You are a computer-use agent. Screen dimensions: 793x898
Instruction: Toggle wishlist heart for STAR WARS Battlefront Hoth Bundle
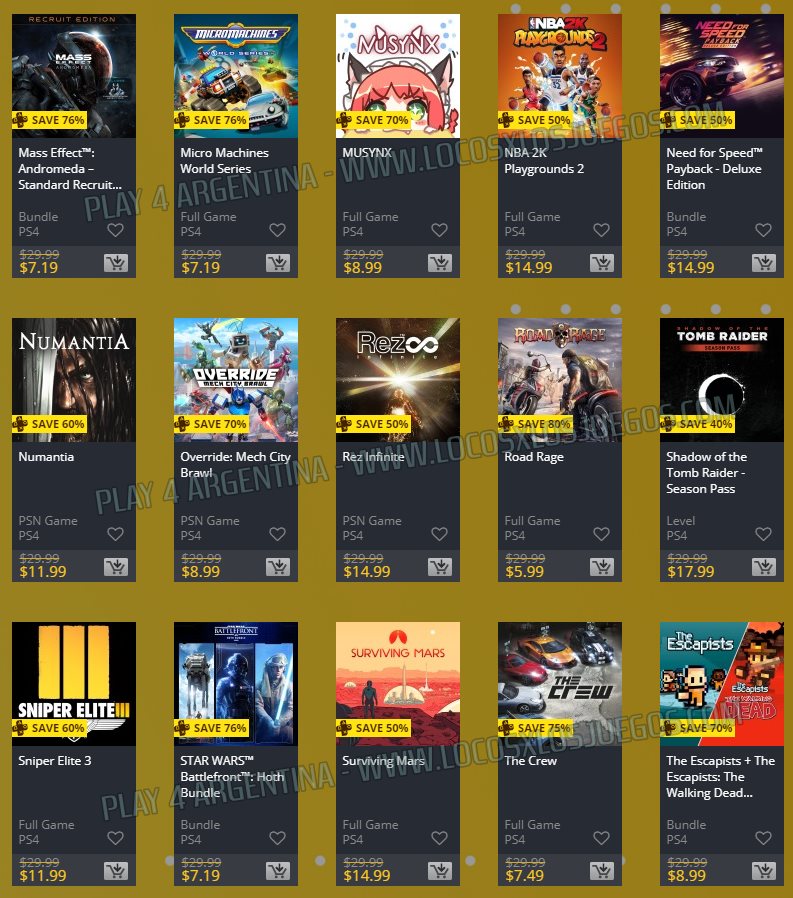(278, 838)
